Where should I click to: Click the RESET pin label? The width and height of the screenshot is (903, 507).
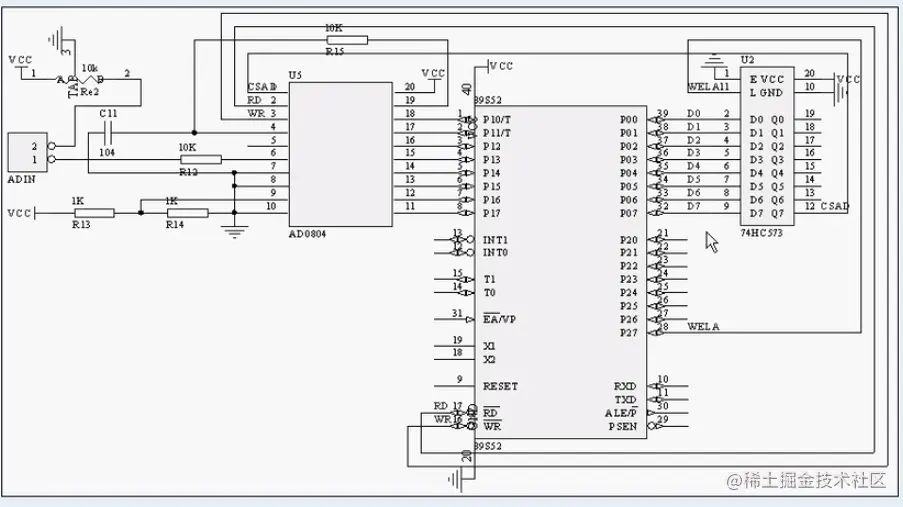click(x=500, y=387)
